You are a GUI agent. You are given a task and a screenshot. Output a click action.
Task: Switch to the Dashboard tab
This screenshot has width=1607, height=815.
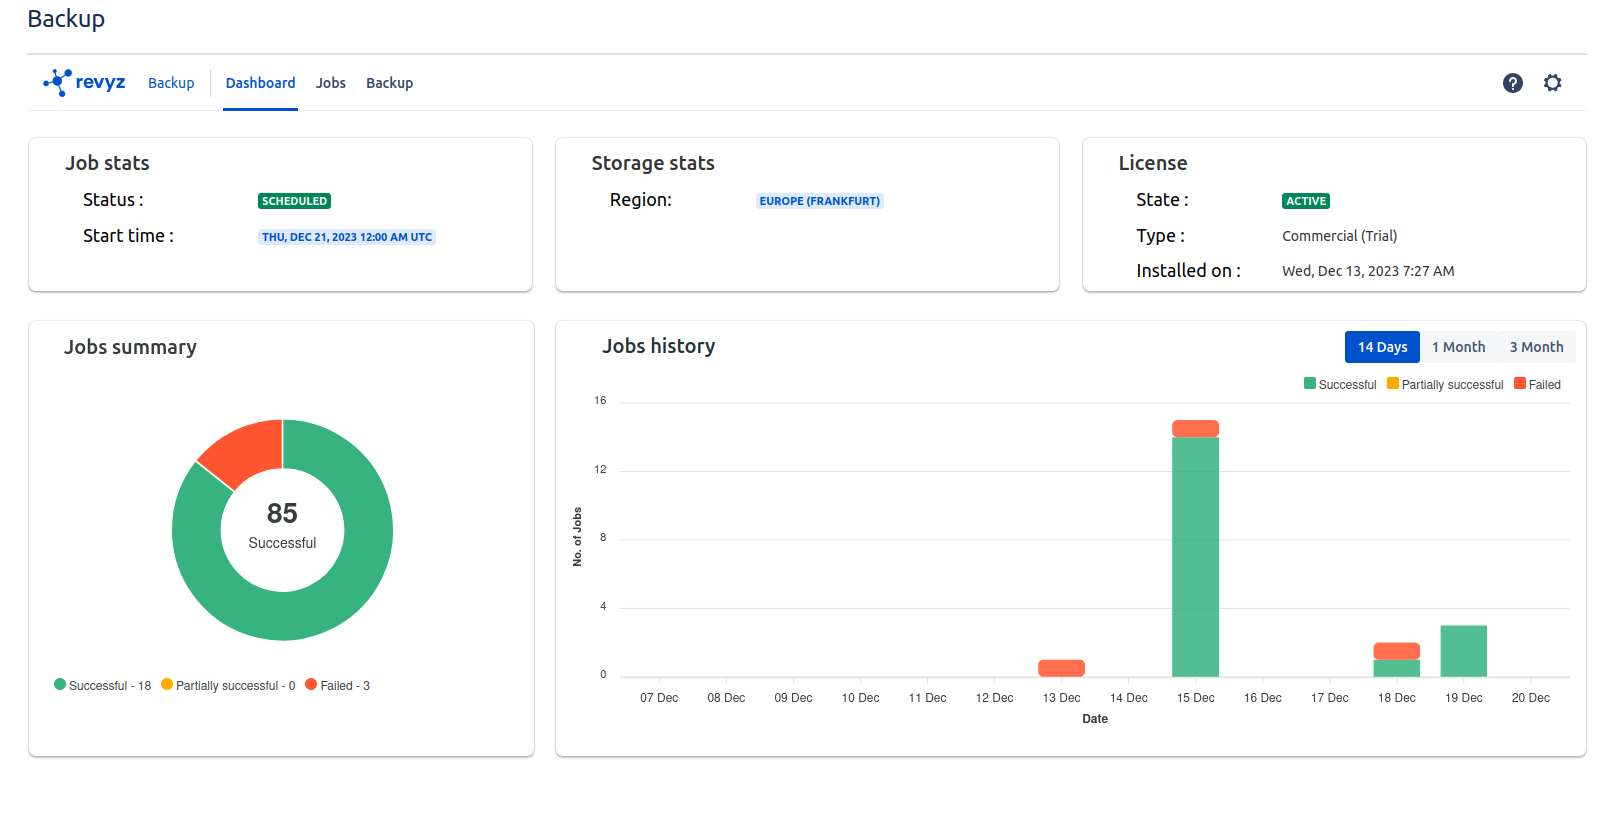click(260, 83)
